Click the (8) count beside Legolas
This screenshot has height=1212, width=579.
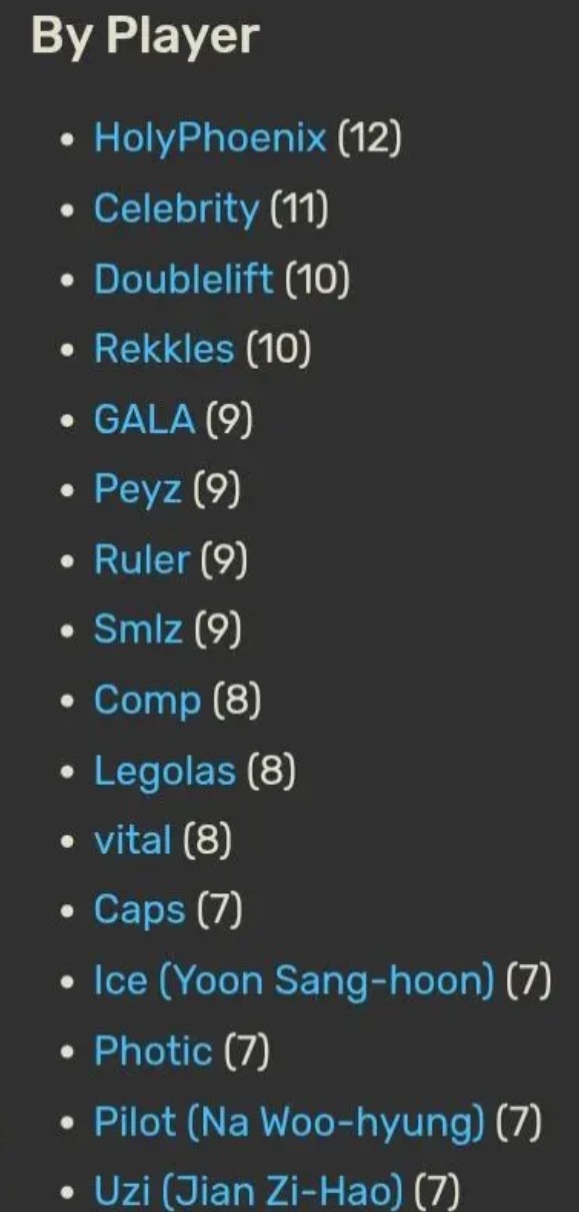click(271, 771)
